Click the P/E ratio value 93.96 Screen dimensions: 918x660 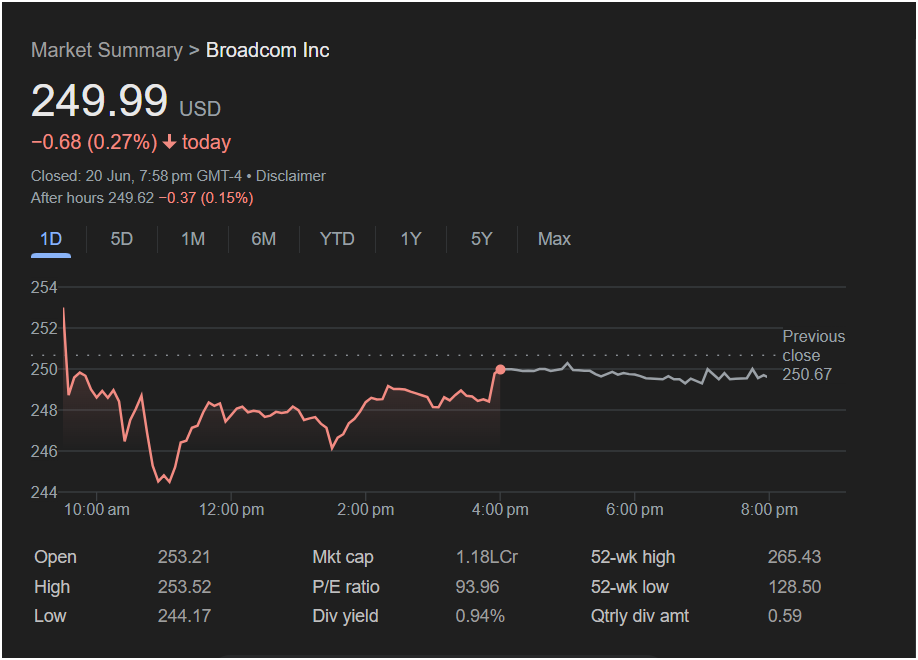477,587
